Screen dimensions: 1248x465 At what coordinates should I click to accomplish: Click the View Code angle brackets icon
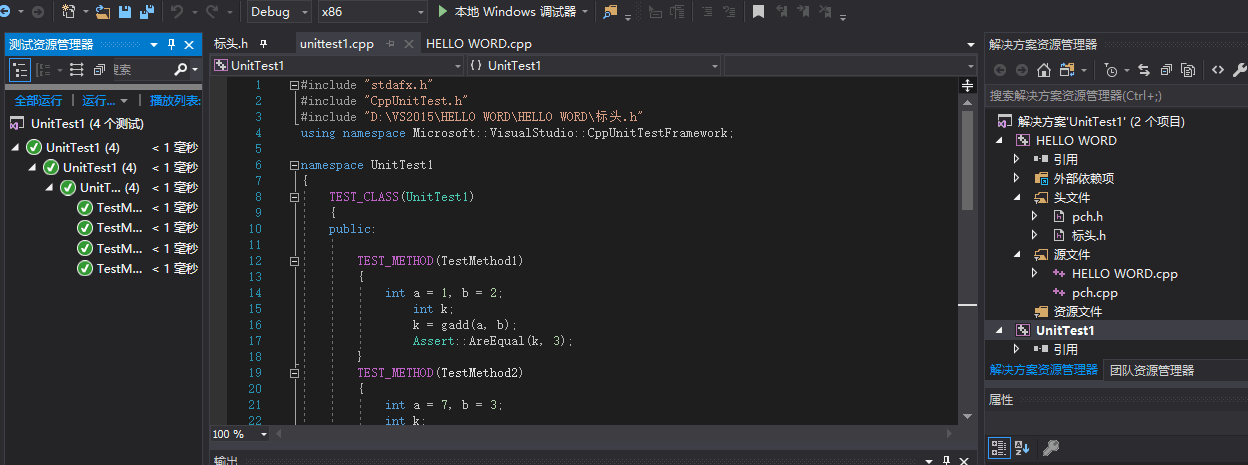click(1218, 70)
